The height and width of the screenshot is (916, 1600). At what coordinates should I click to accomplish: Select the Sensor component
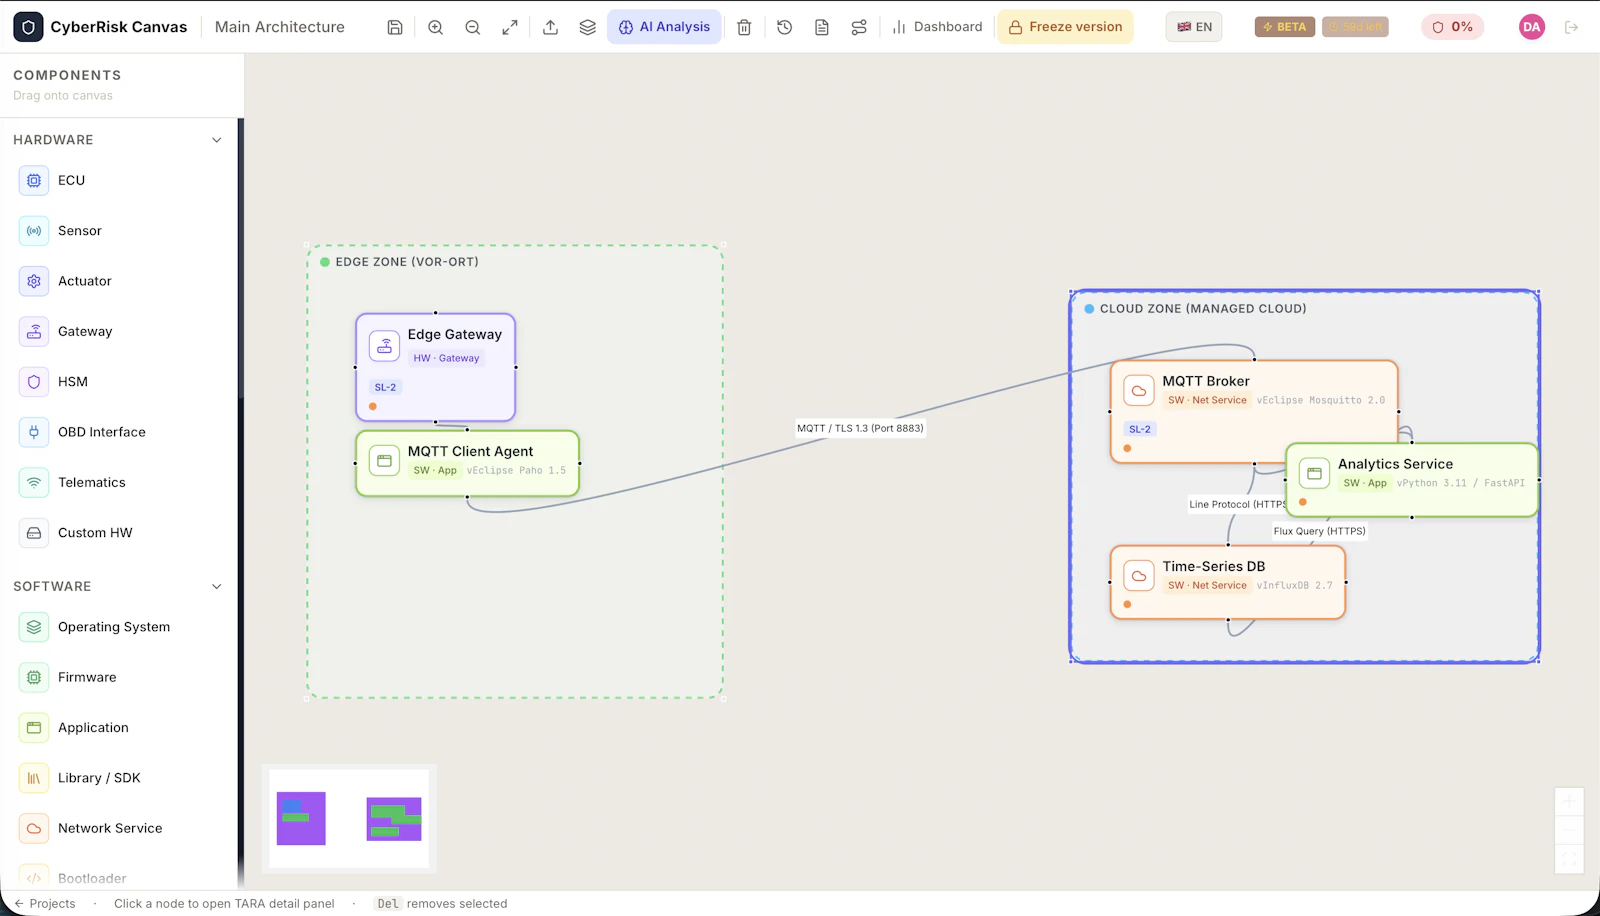click(x=120, y=231)
